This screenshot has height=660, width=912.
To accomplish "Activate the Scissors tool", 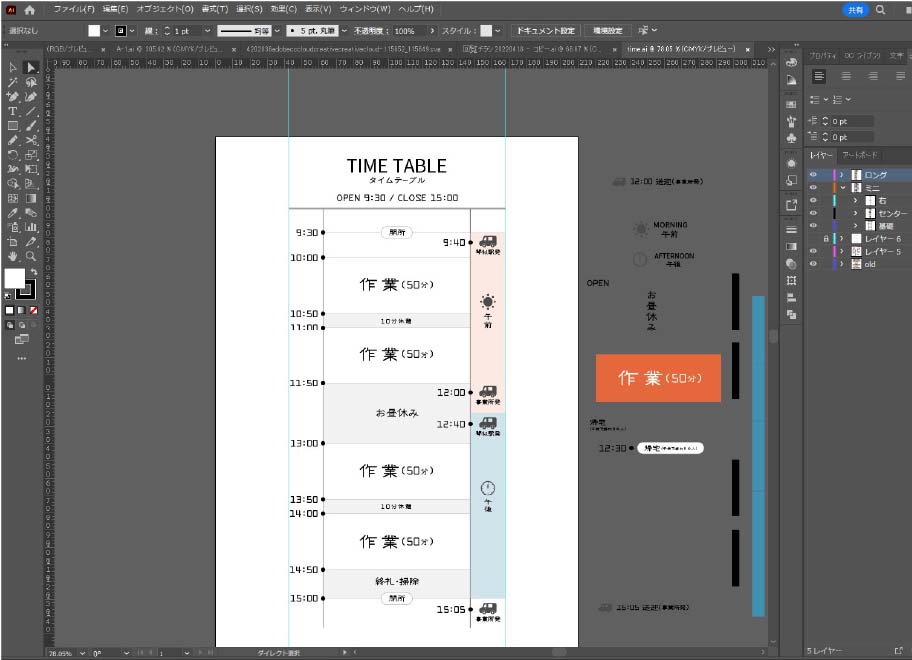I will coord(31,141).
